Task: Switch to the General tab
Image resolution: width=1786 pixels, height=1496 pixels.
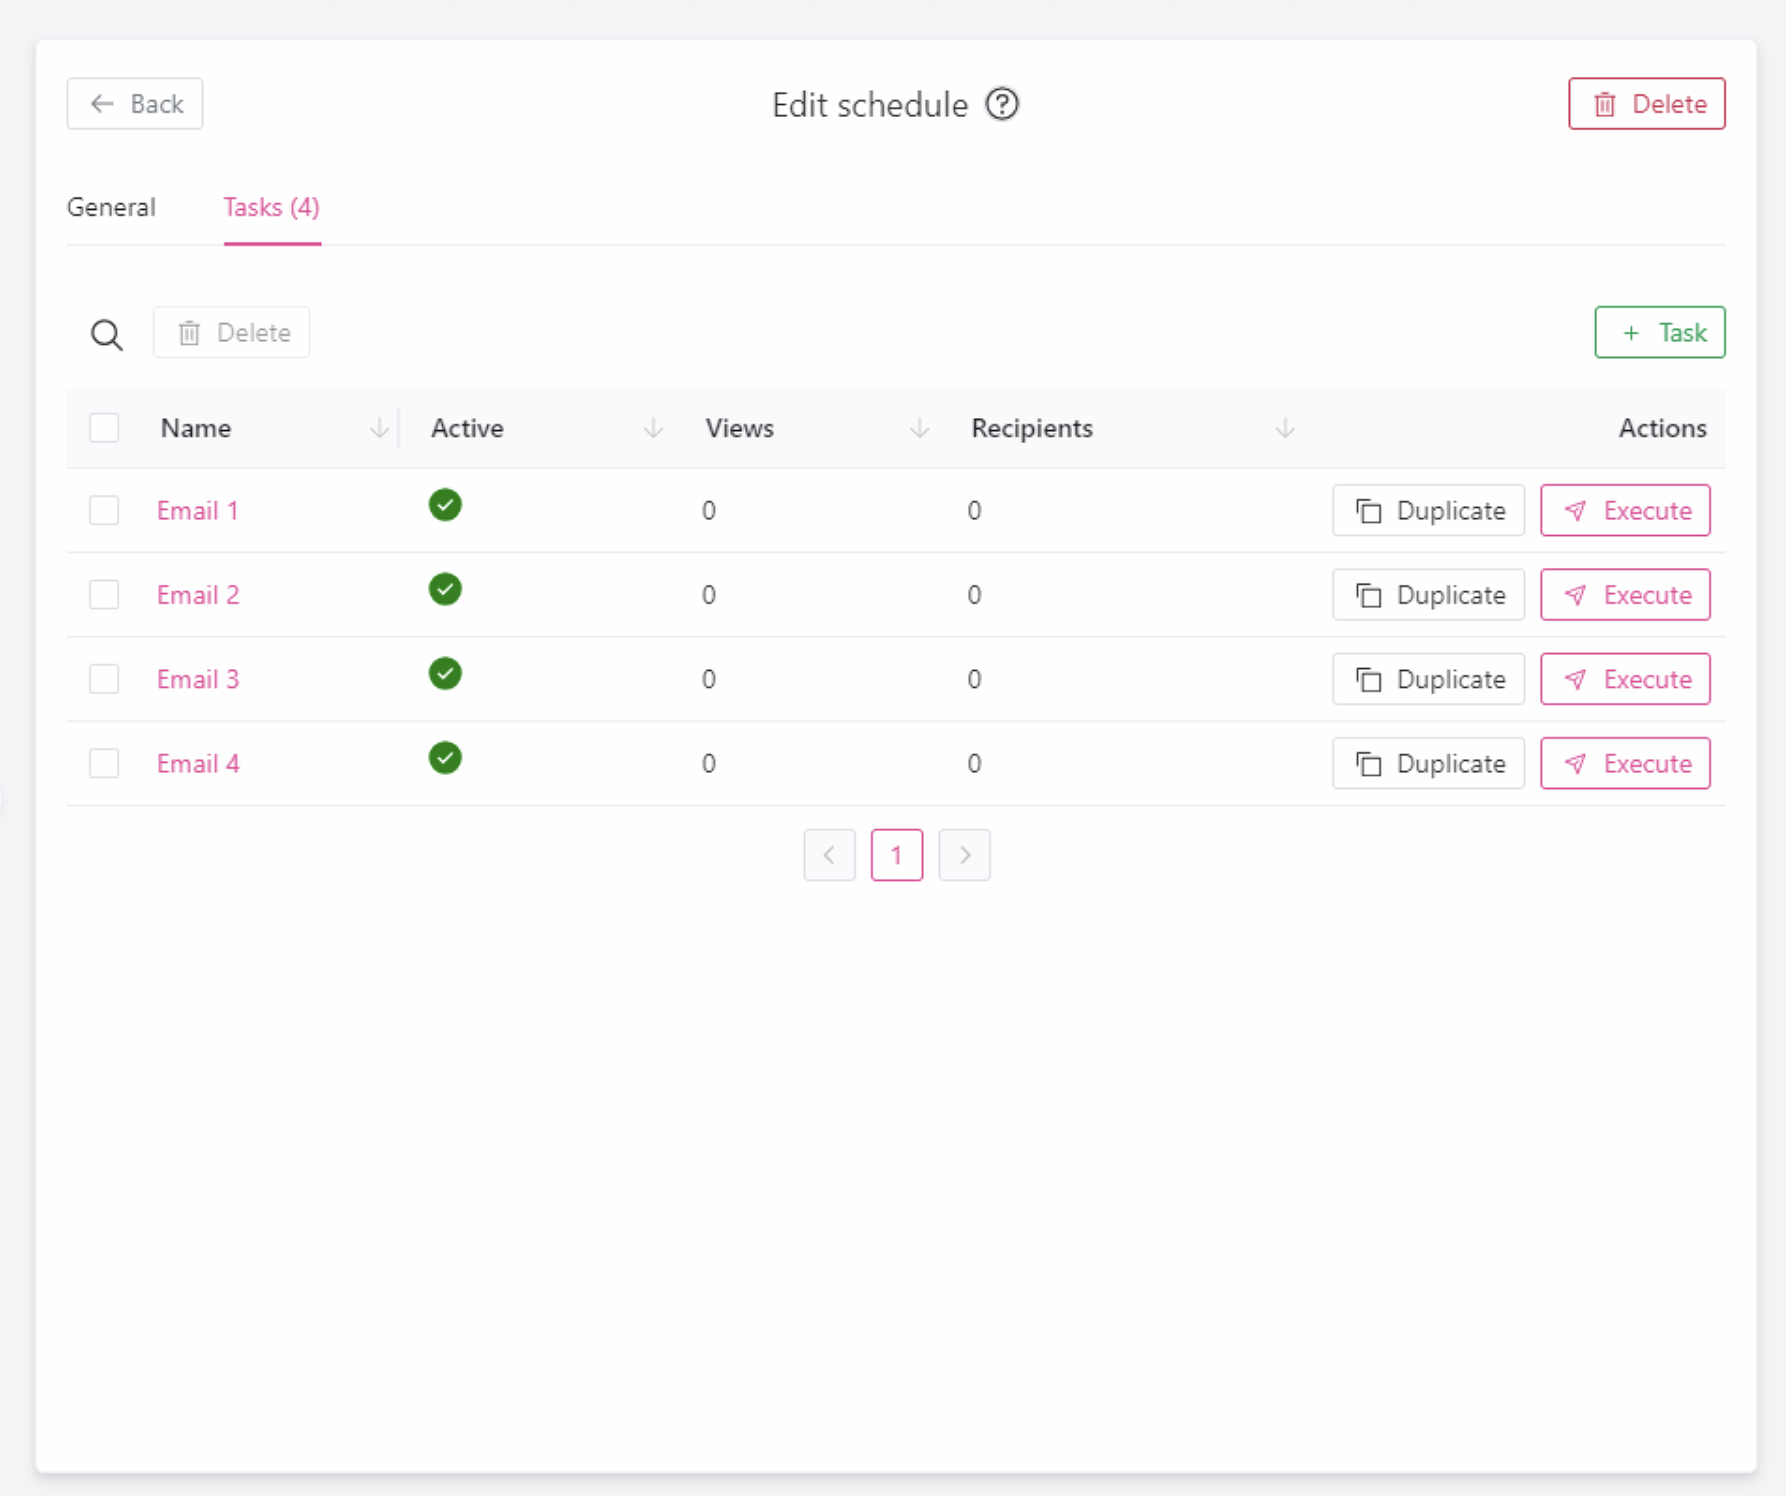Action: coord(111,208)
